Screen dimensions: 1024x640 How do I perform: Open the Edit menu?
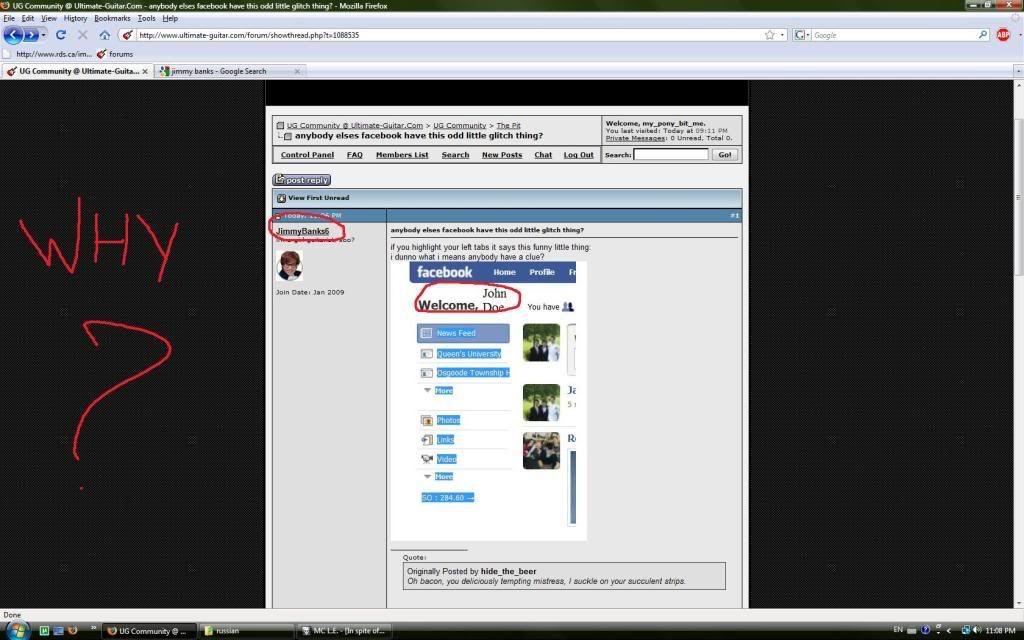point(27,18)
